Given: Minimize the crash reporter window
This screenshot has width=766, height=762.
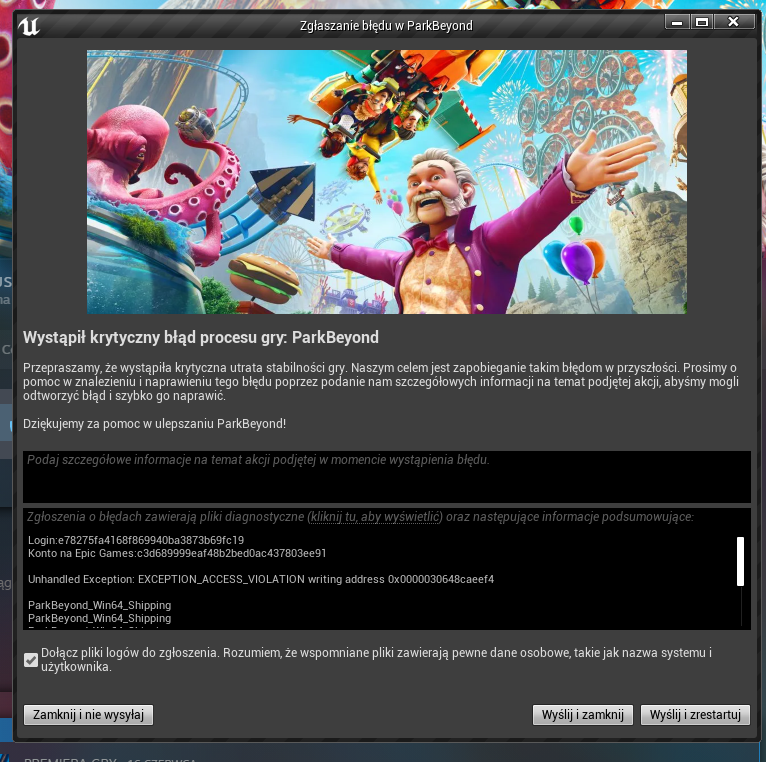Looking at the screenshot, I should point(677,22).
